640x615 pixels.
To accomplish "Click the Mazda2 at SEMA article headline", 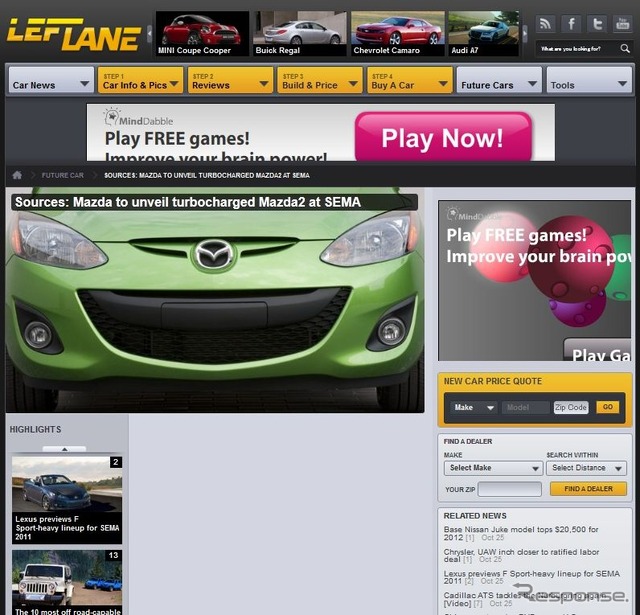I will [x=188, y=202].
